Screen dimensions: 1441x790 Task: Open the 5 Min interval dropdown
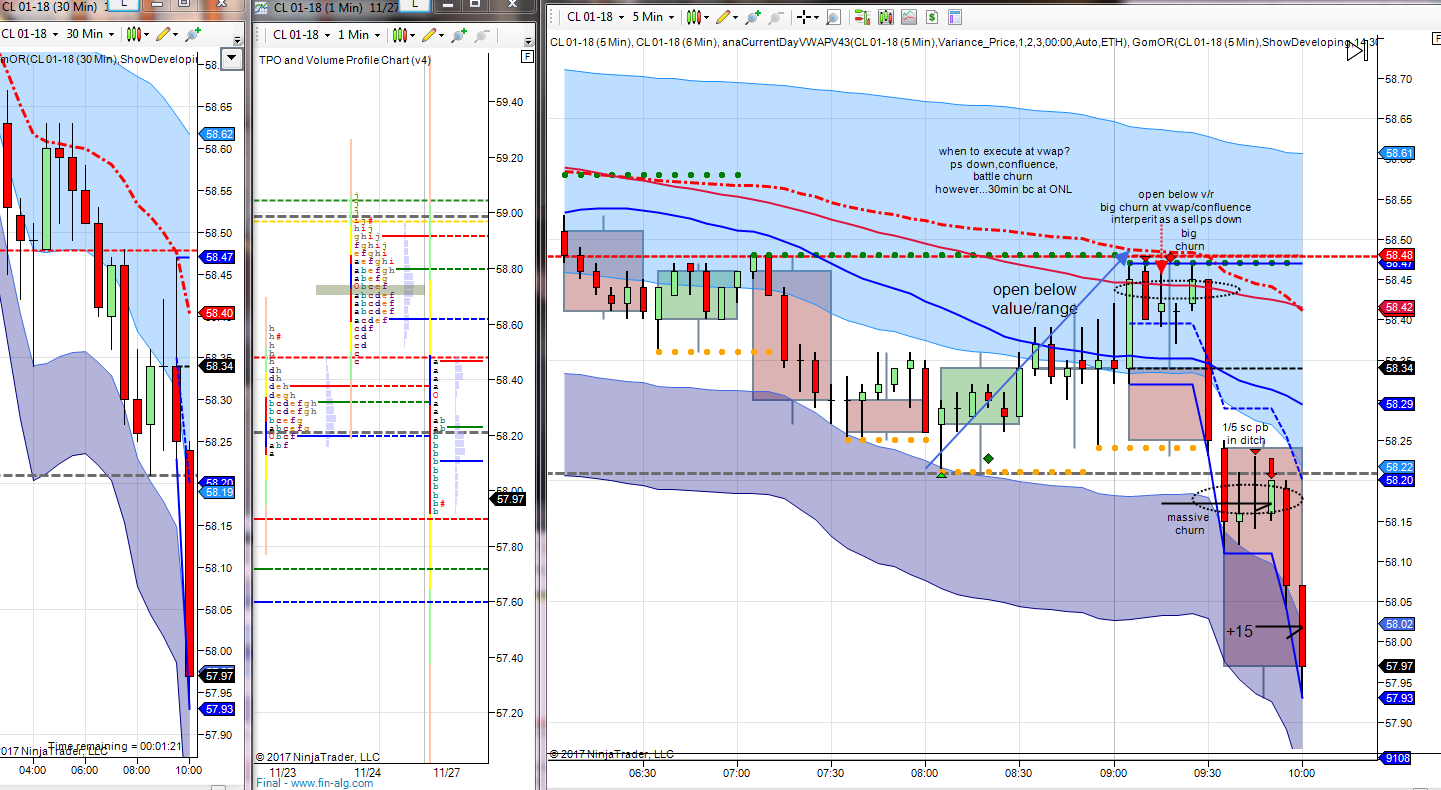point(655,17)
